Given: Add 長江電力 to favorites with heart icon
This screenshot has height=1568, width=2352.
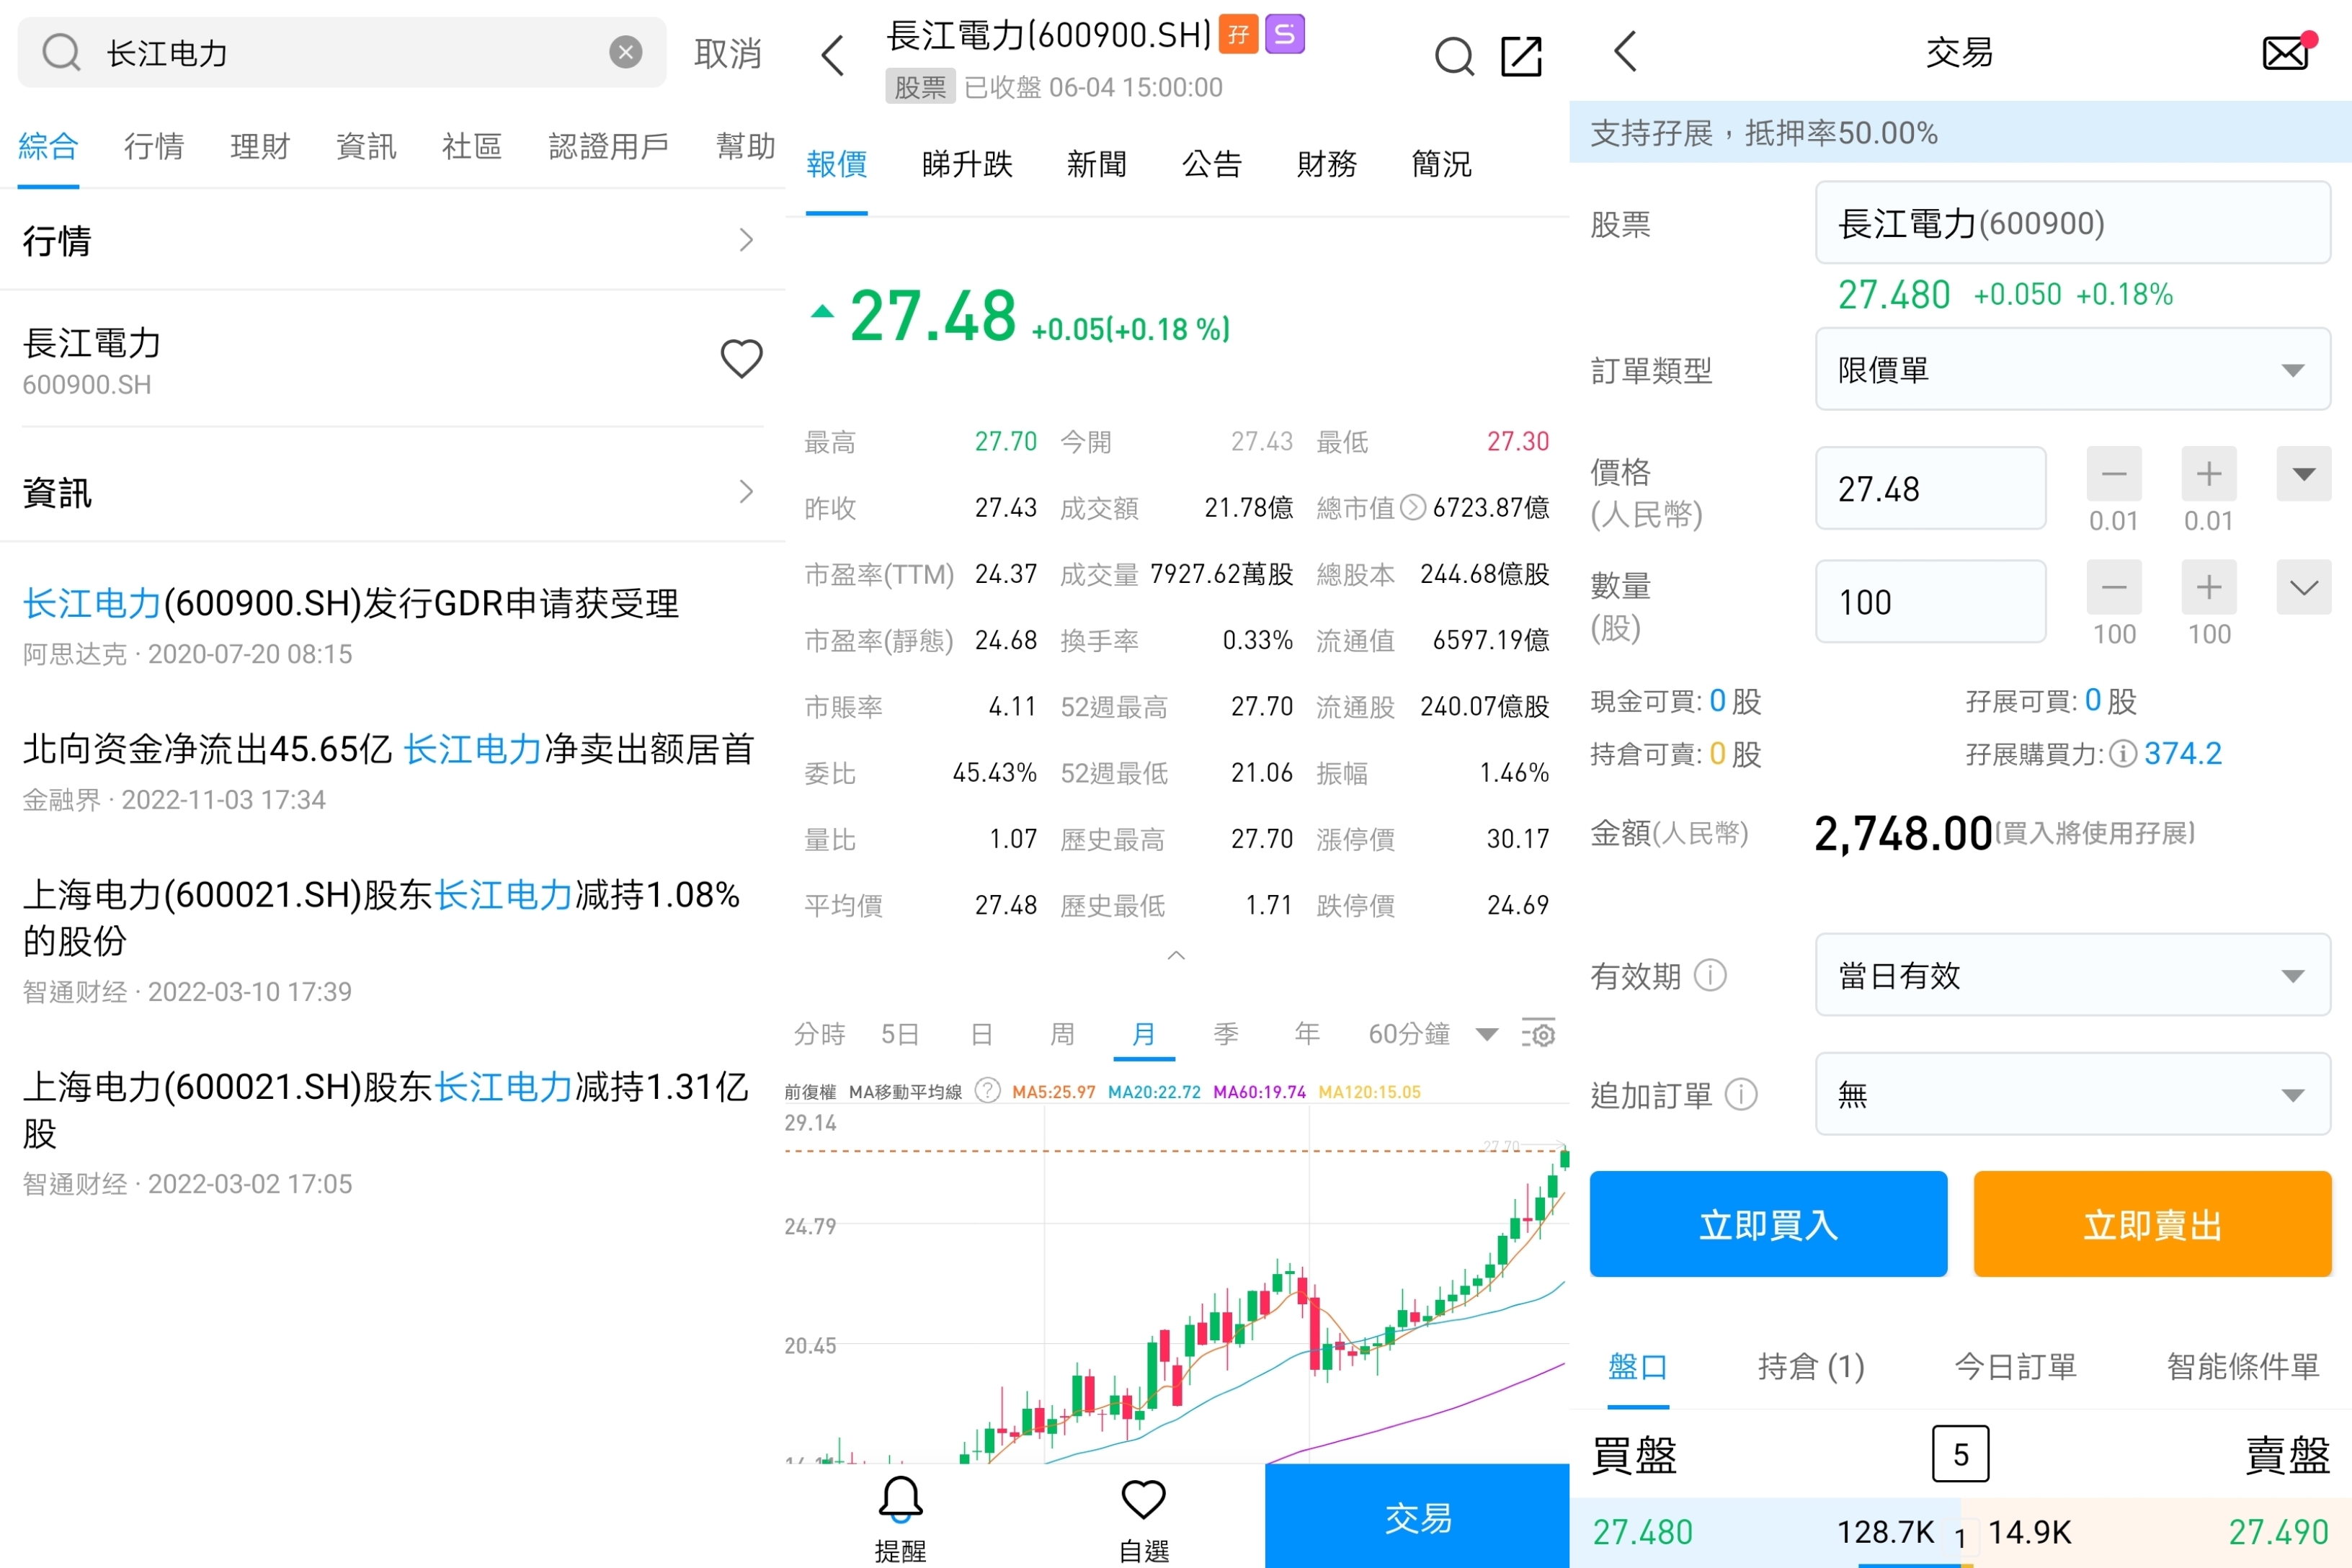Looking at the screenshot, I should coord(741,358).
